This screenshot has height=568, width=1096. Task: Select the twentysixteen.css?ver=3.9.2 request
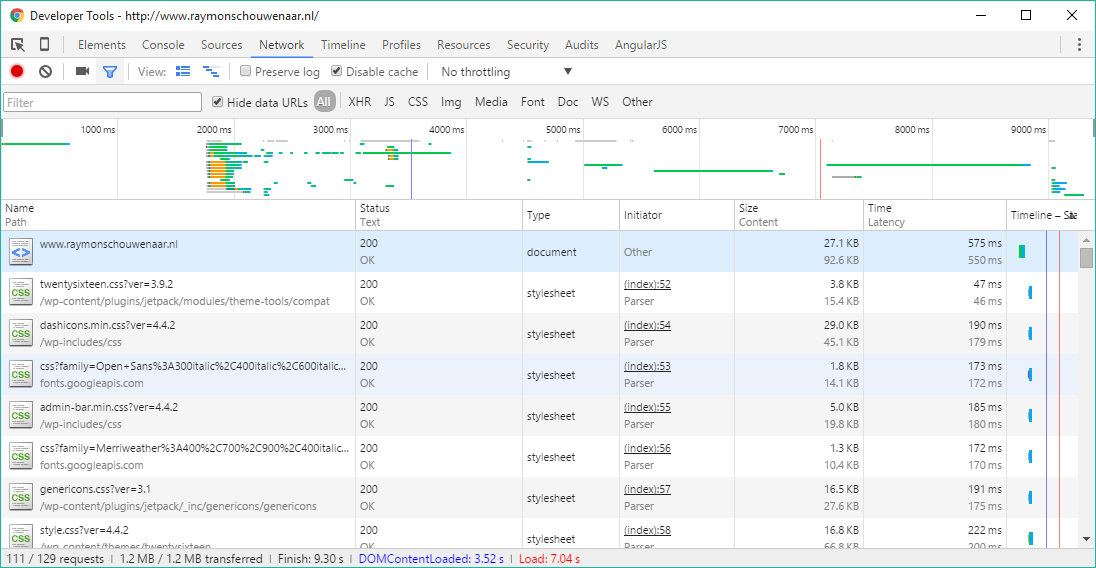(x=106, y=284)
